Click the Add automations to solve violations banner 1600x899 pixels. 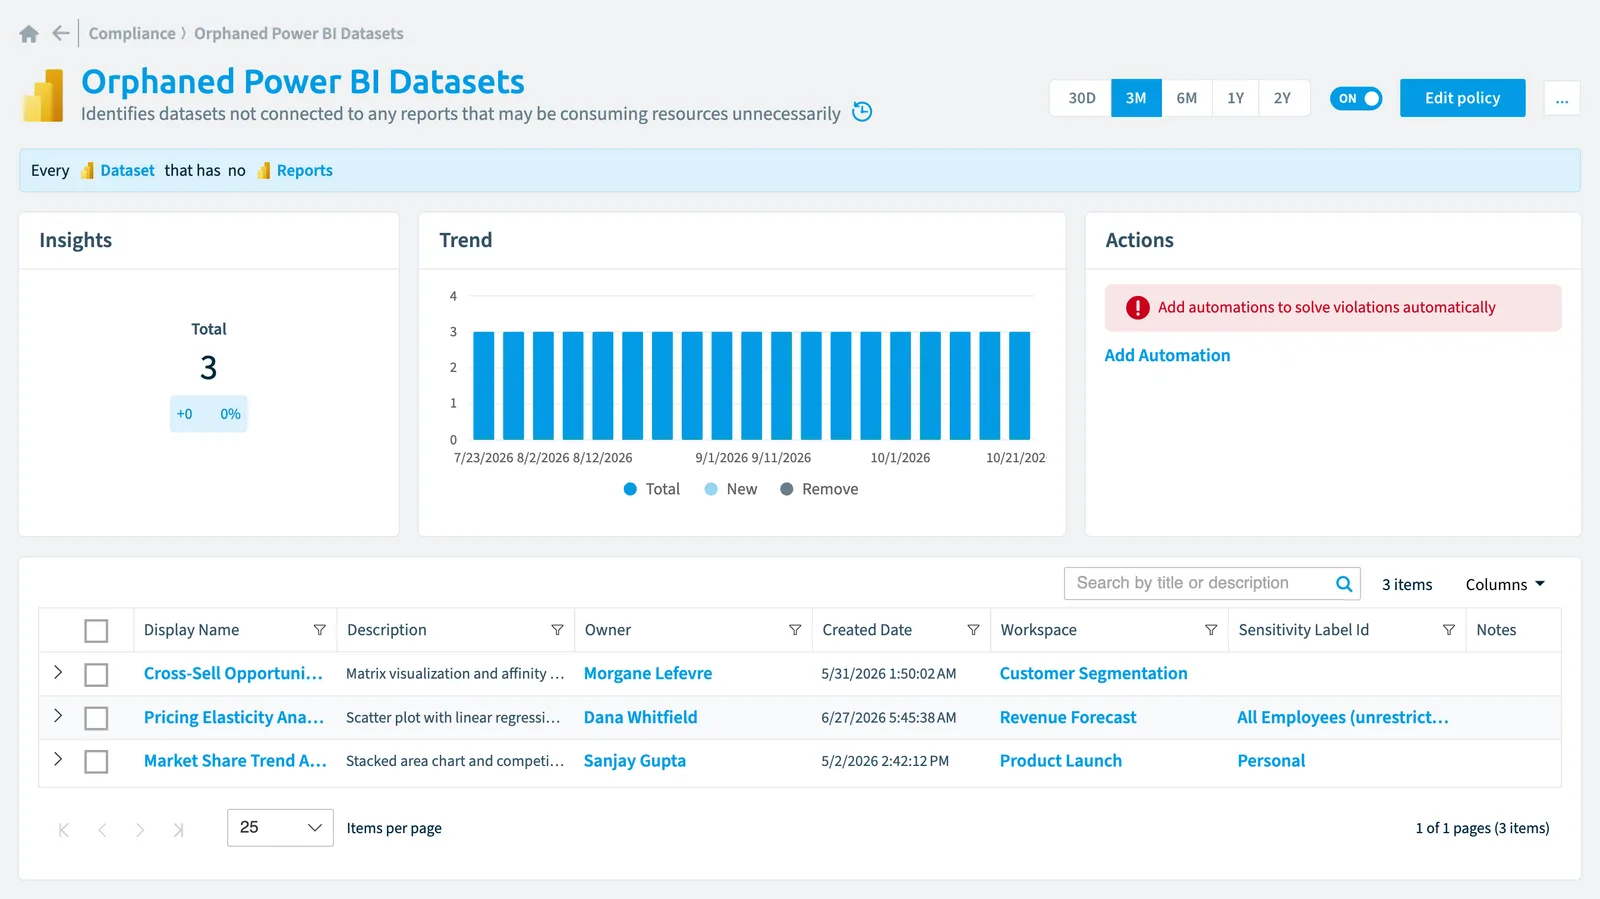[x=1332, y=308]
